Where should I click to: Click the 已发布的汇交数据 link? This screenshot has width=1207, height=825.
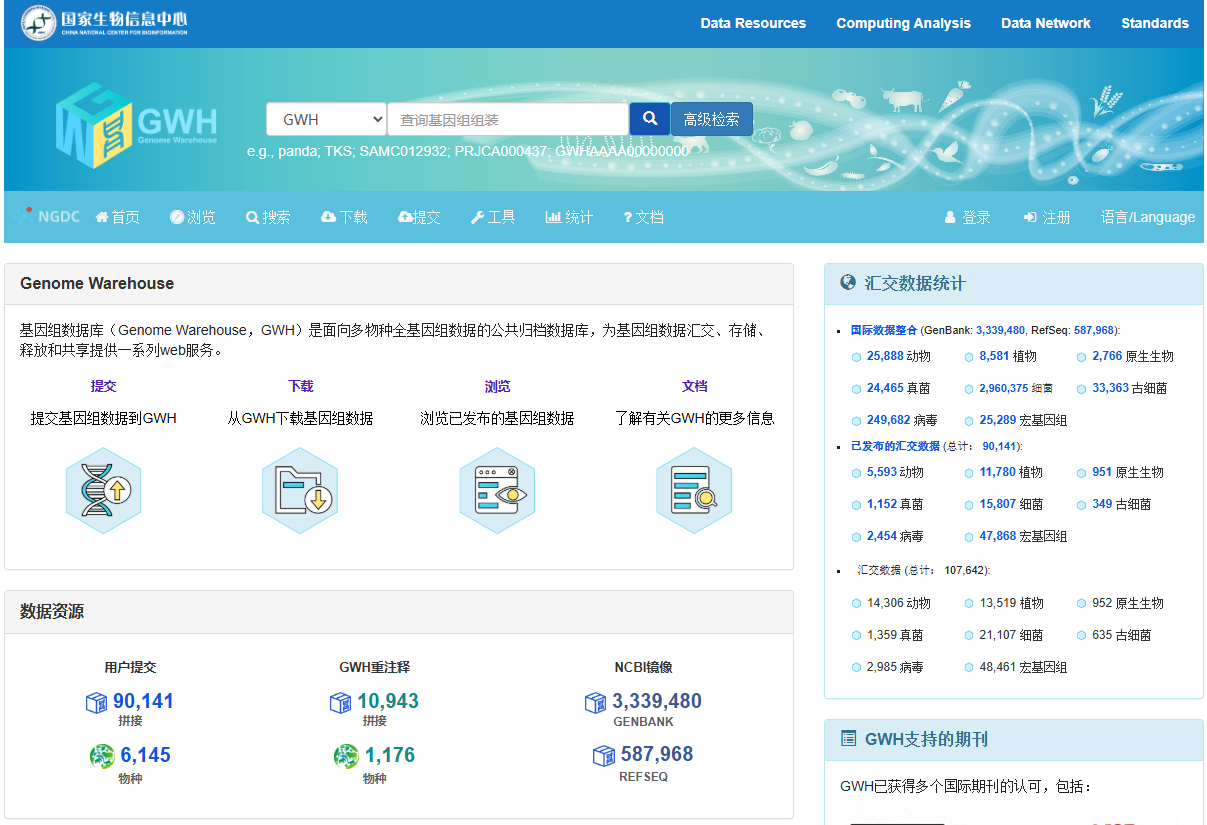point(895,446)
